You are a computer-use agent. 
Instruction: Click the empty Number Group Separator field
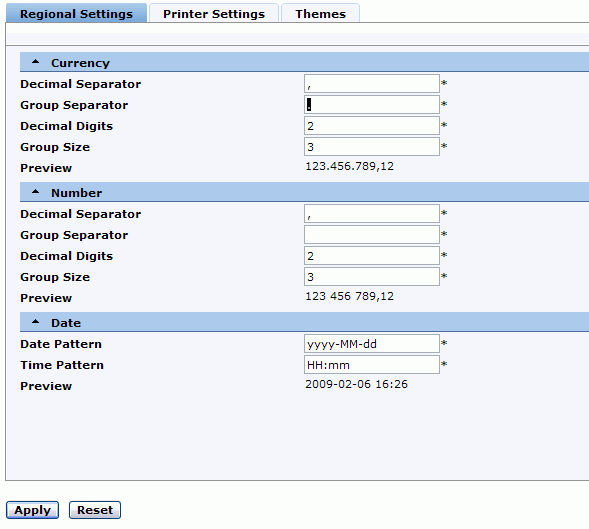coord(372,234)
